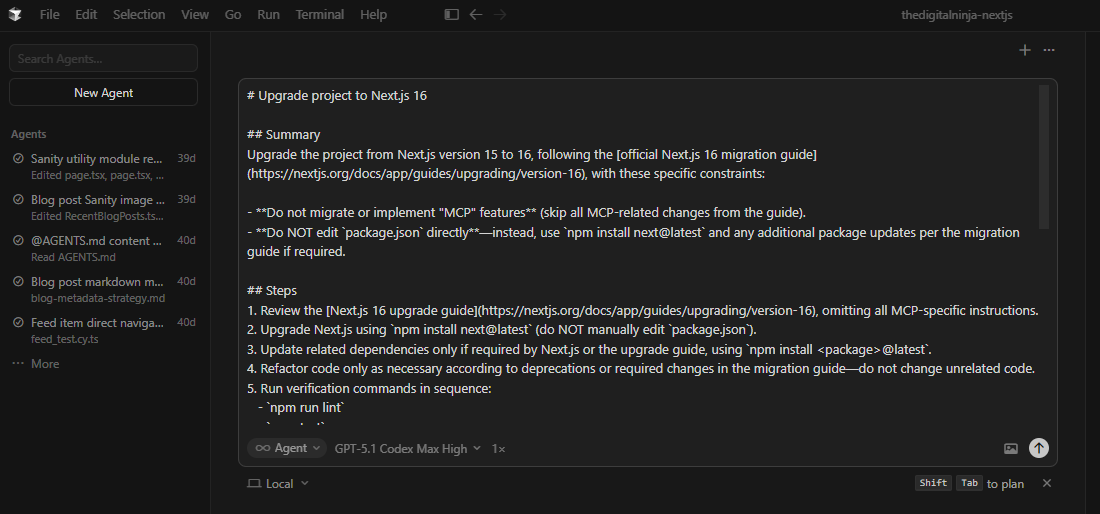1100x514 pixels.
Task: Click checkmark icon beside Sanity utility module
Action: click(18, 158)
